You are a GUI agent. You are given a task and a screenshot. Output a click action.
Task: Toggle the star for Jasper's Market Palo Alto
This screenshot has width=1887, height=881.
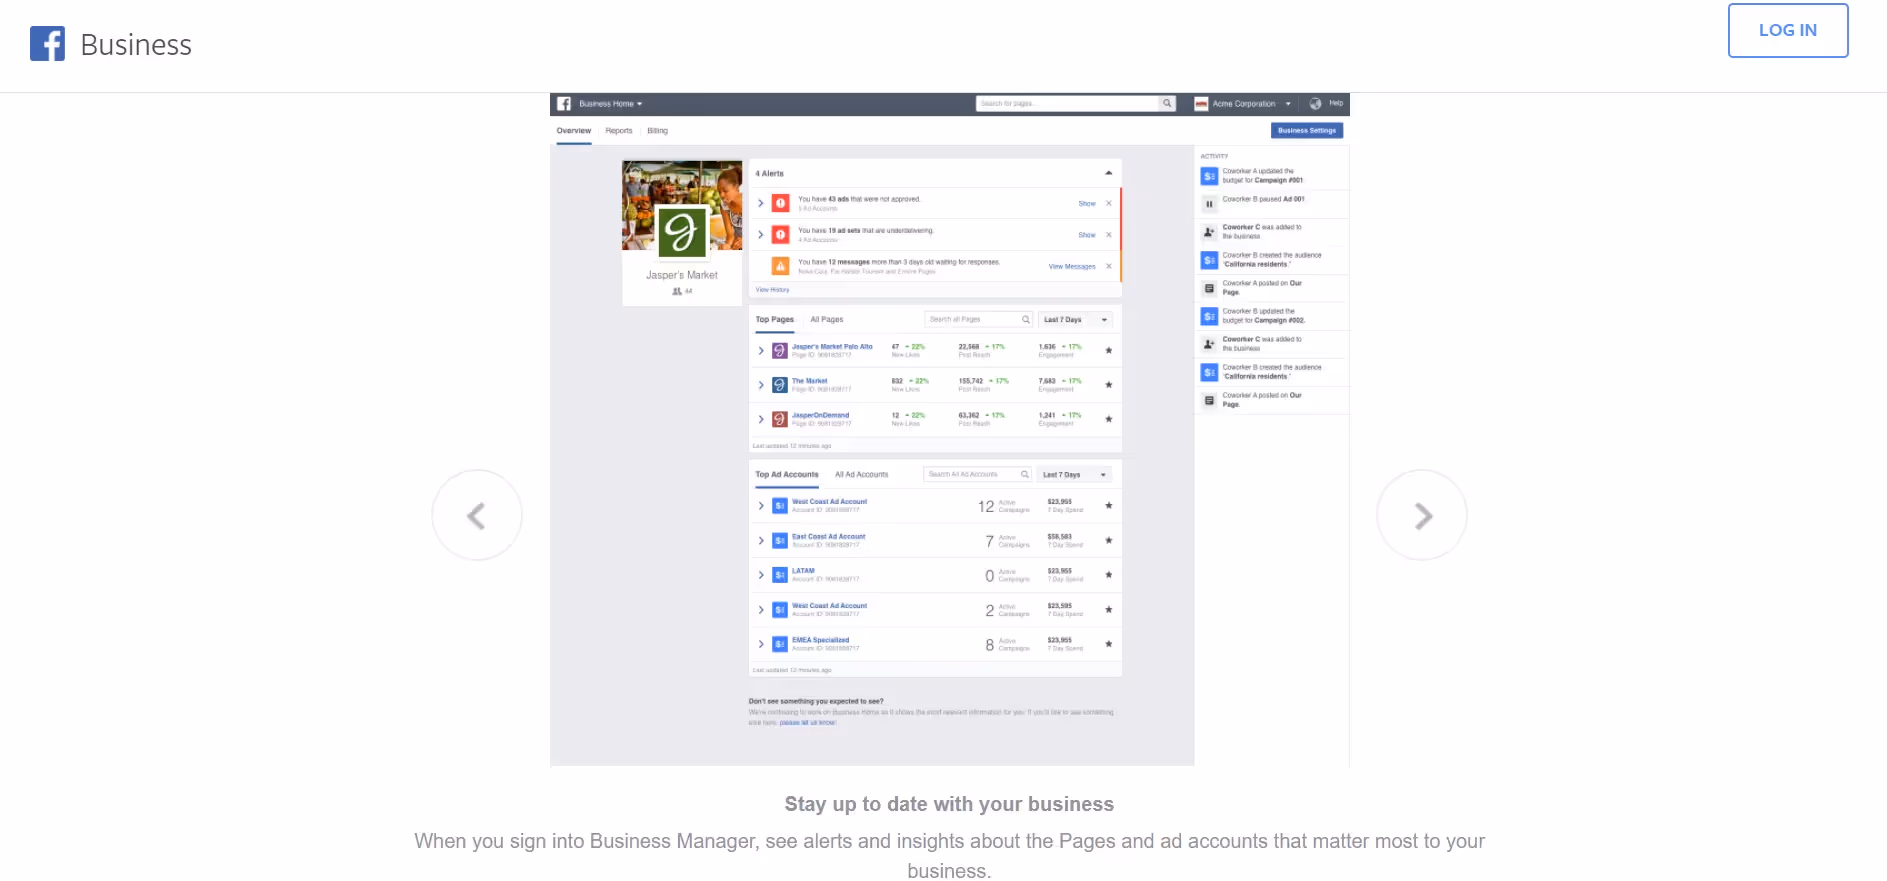coord(1109,350)
